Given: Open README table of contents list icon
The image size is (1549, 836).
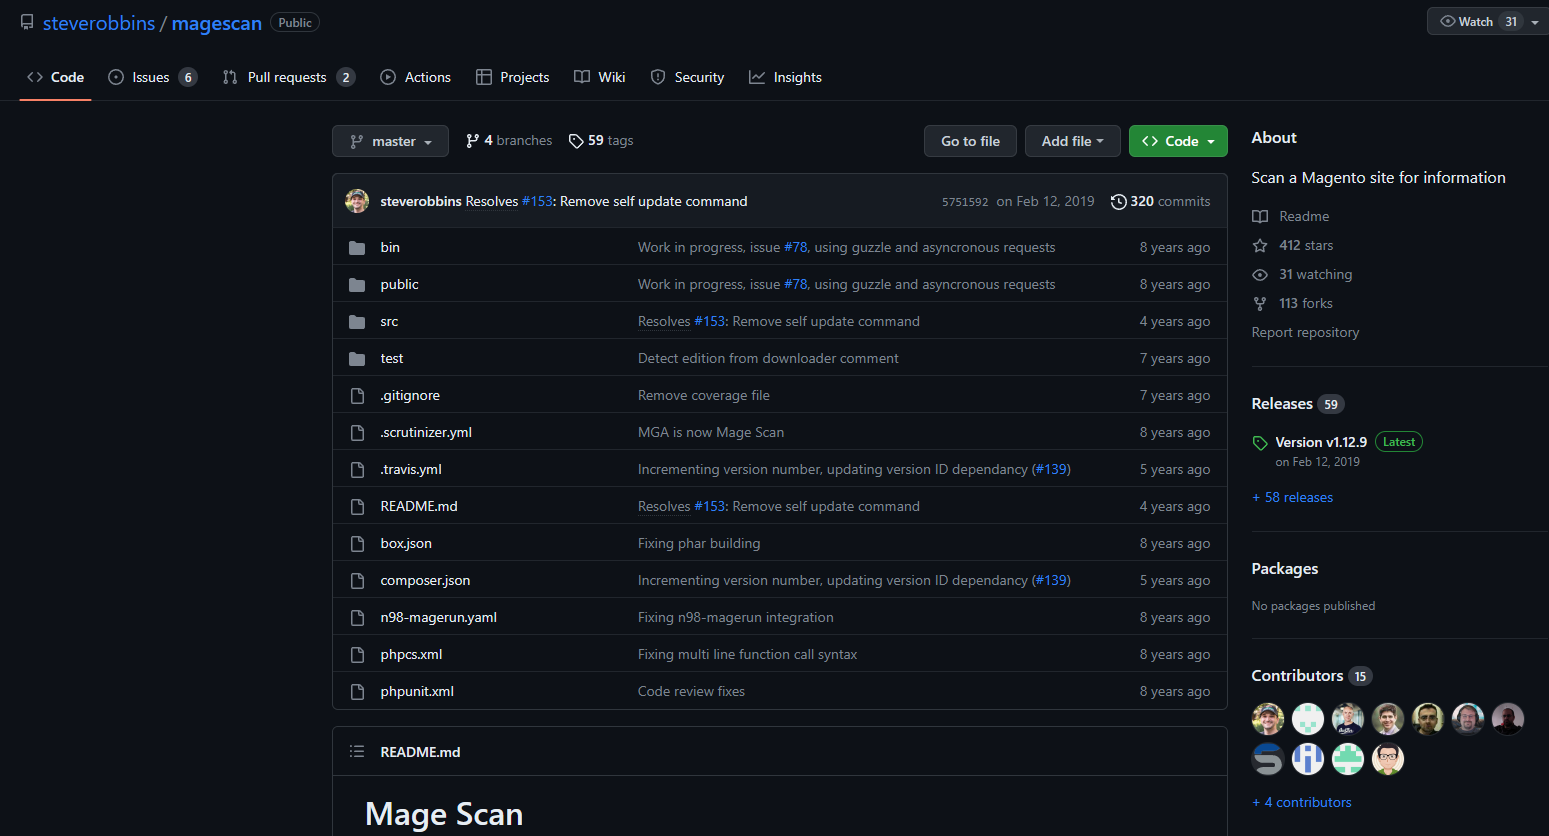Looking at the screenshot, I should (x=357, y=751).
